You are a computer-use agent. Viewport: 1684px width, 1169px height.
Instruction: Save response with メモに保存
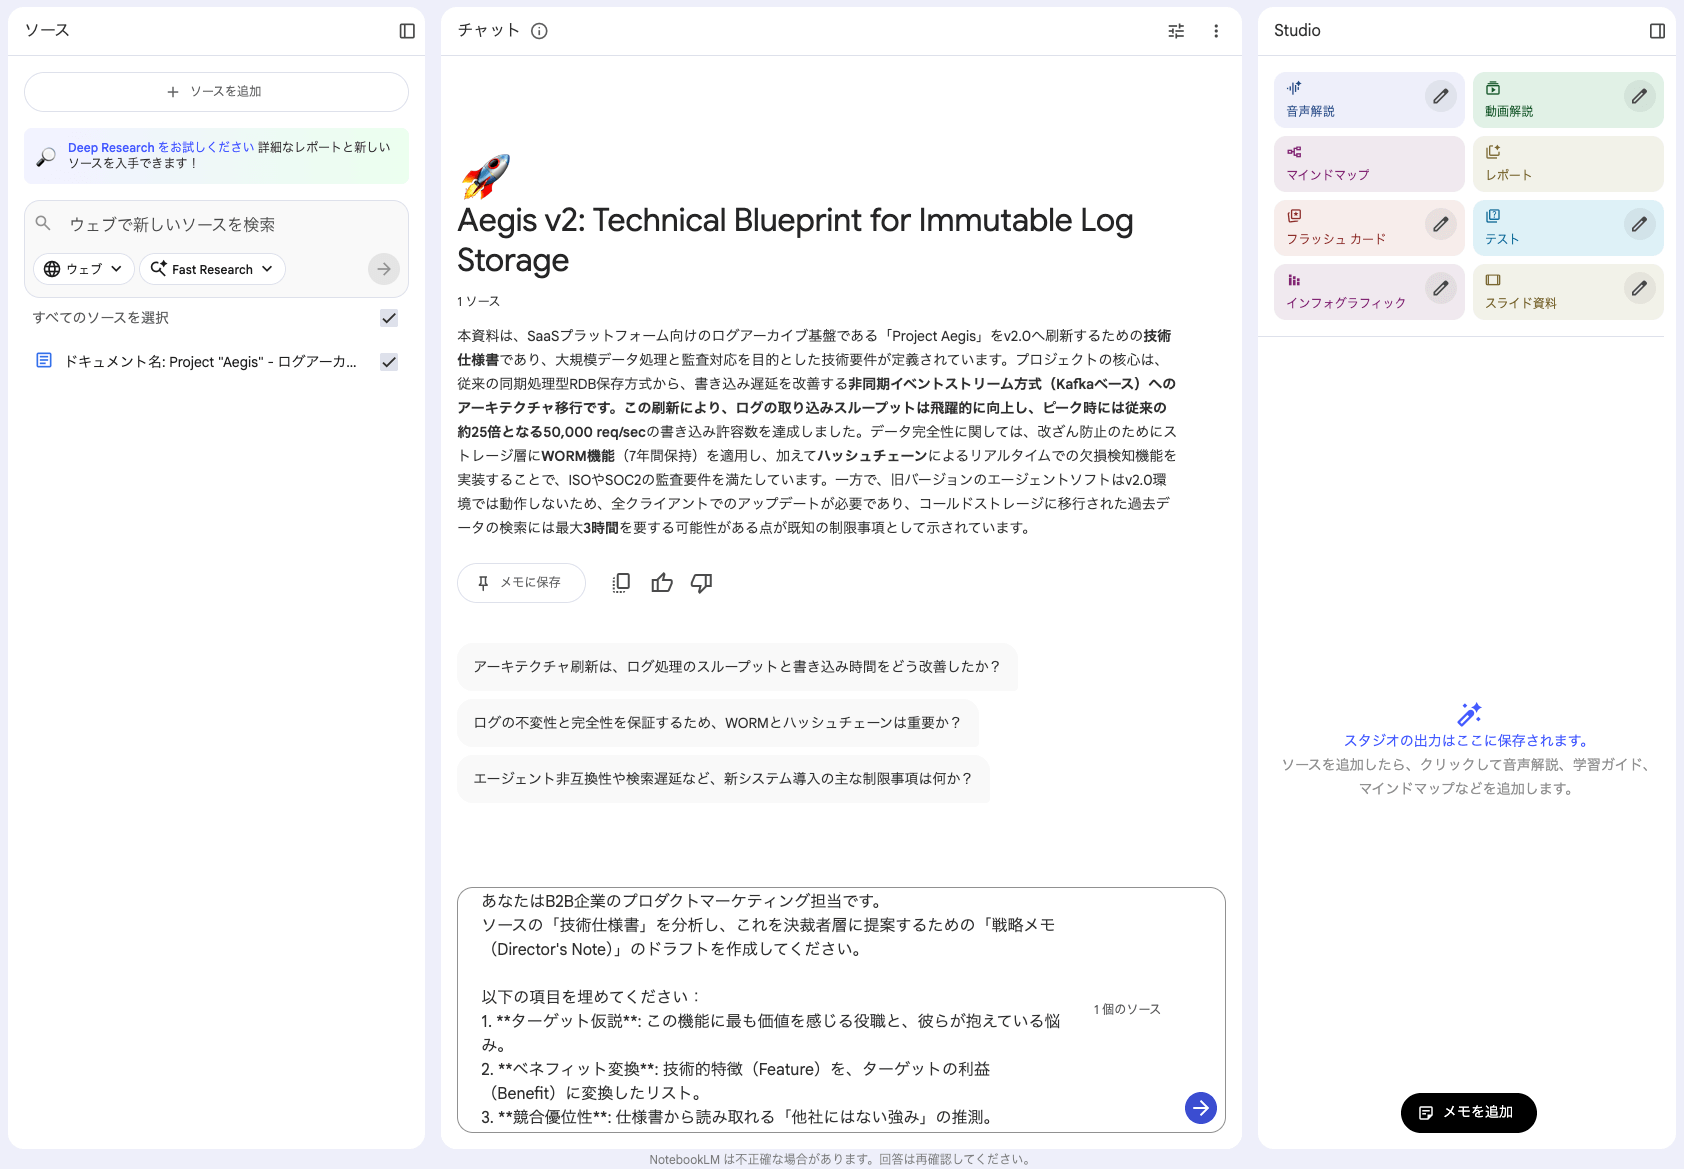click(x=521, y=582)
